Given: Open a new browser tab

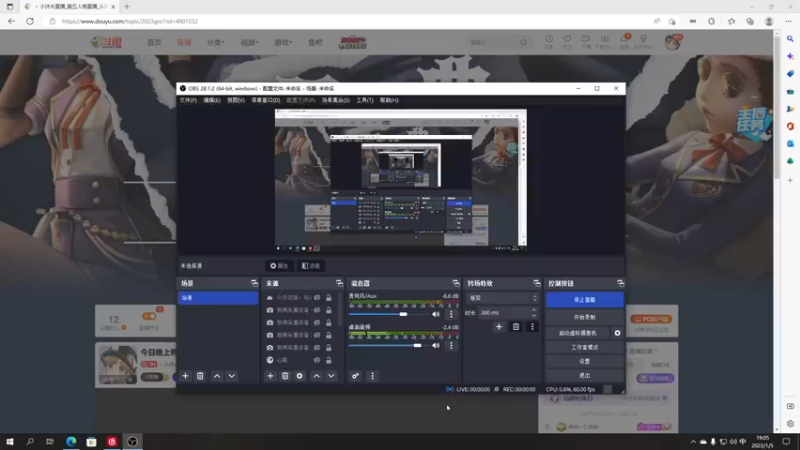Looking at the screenshot, I should tap(127, 7).
